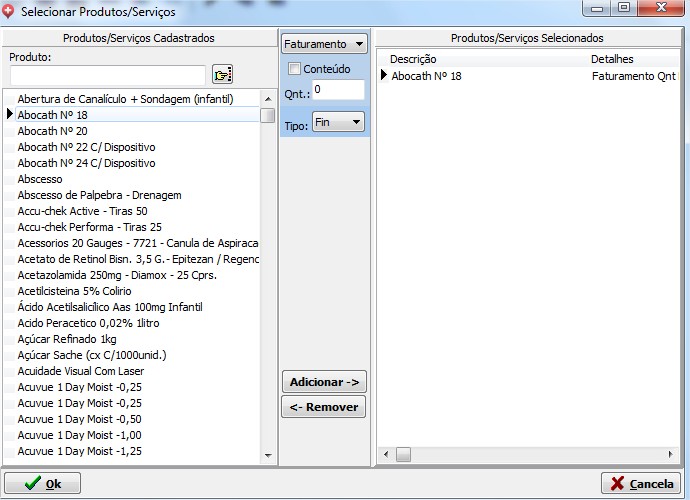Click the Adicionar -> button

(324, 382)
